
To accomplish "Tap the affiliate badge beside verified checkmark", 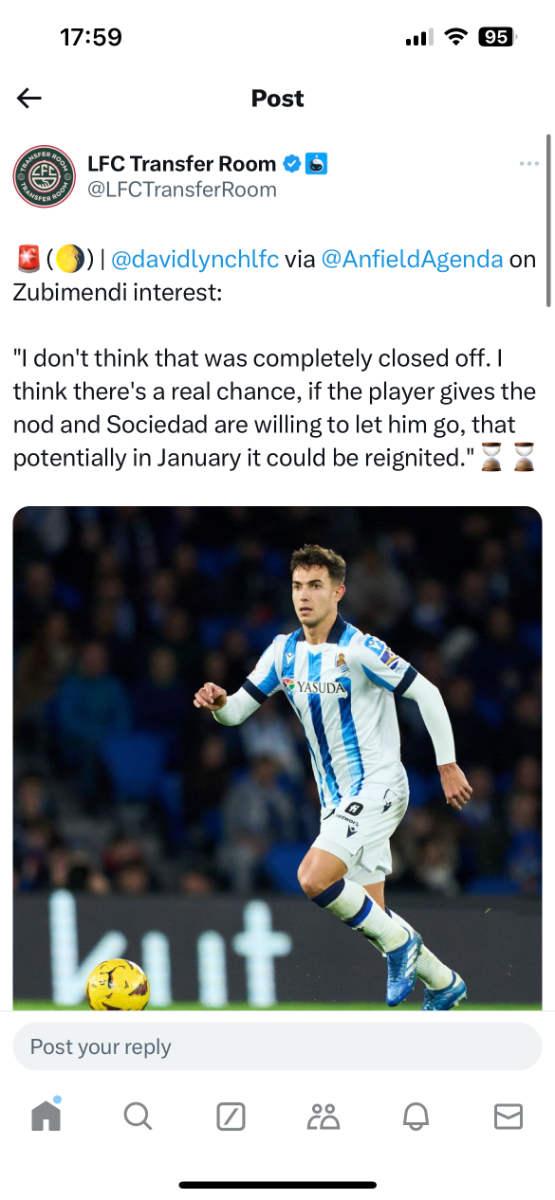I will (316, 164).
